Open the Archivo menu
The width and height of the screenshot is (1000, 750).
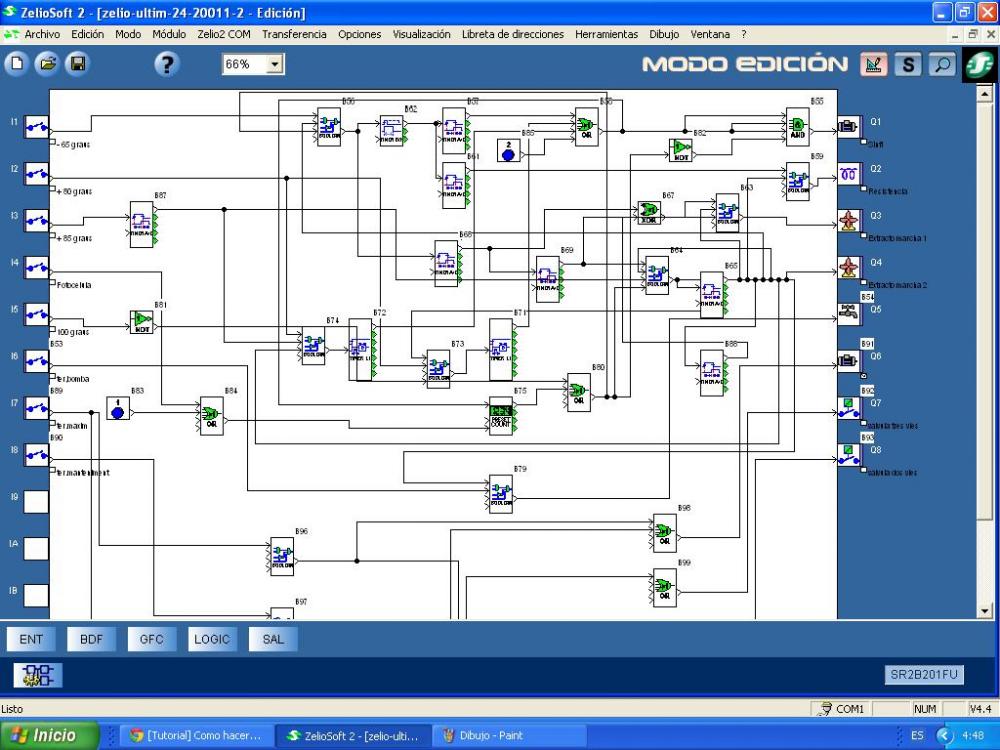[42, 34]
